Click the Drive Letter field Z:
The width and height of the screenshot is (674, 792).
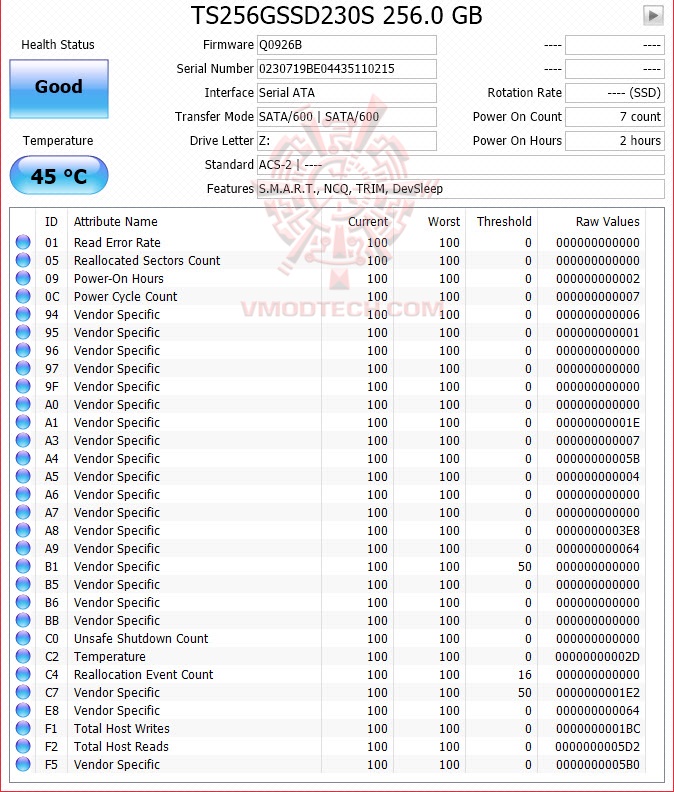pos(347,141)
